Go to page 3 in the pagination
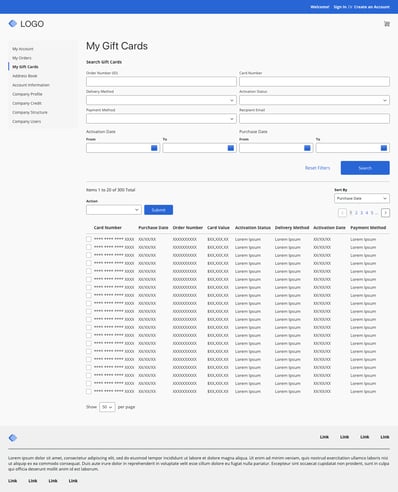This screenshot has height=492, width=398. point(361,213)
